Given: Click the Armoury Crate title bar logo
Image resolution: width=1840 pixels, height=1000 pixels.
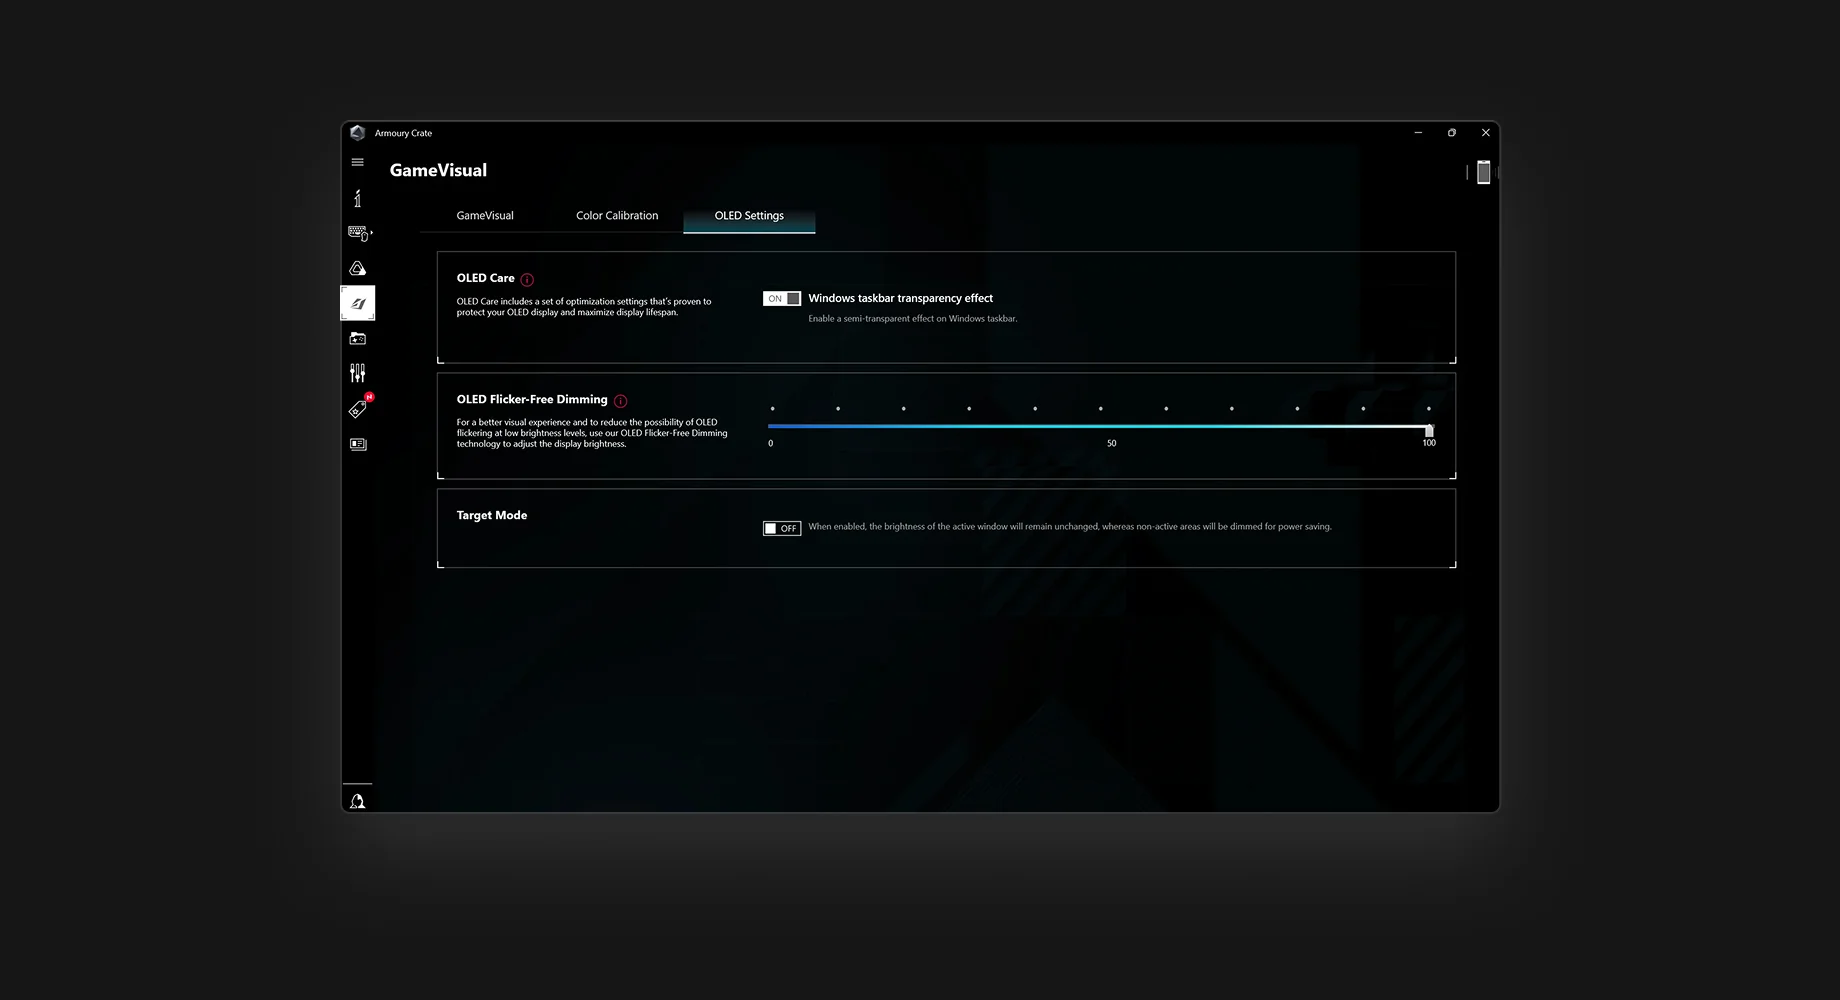Looking at the screenshot, I should (x=358, y=132).
